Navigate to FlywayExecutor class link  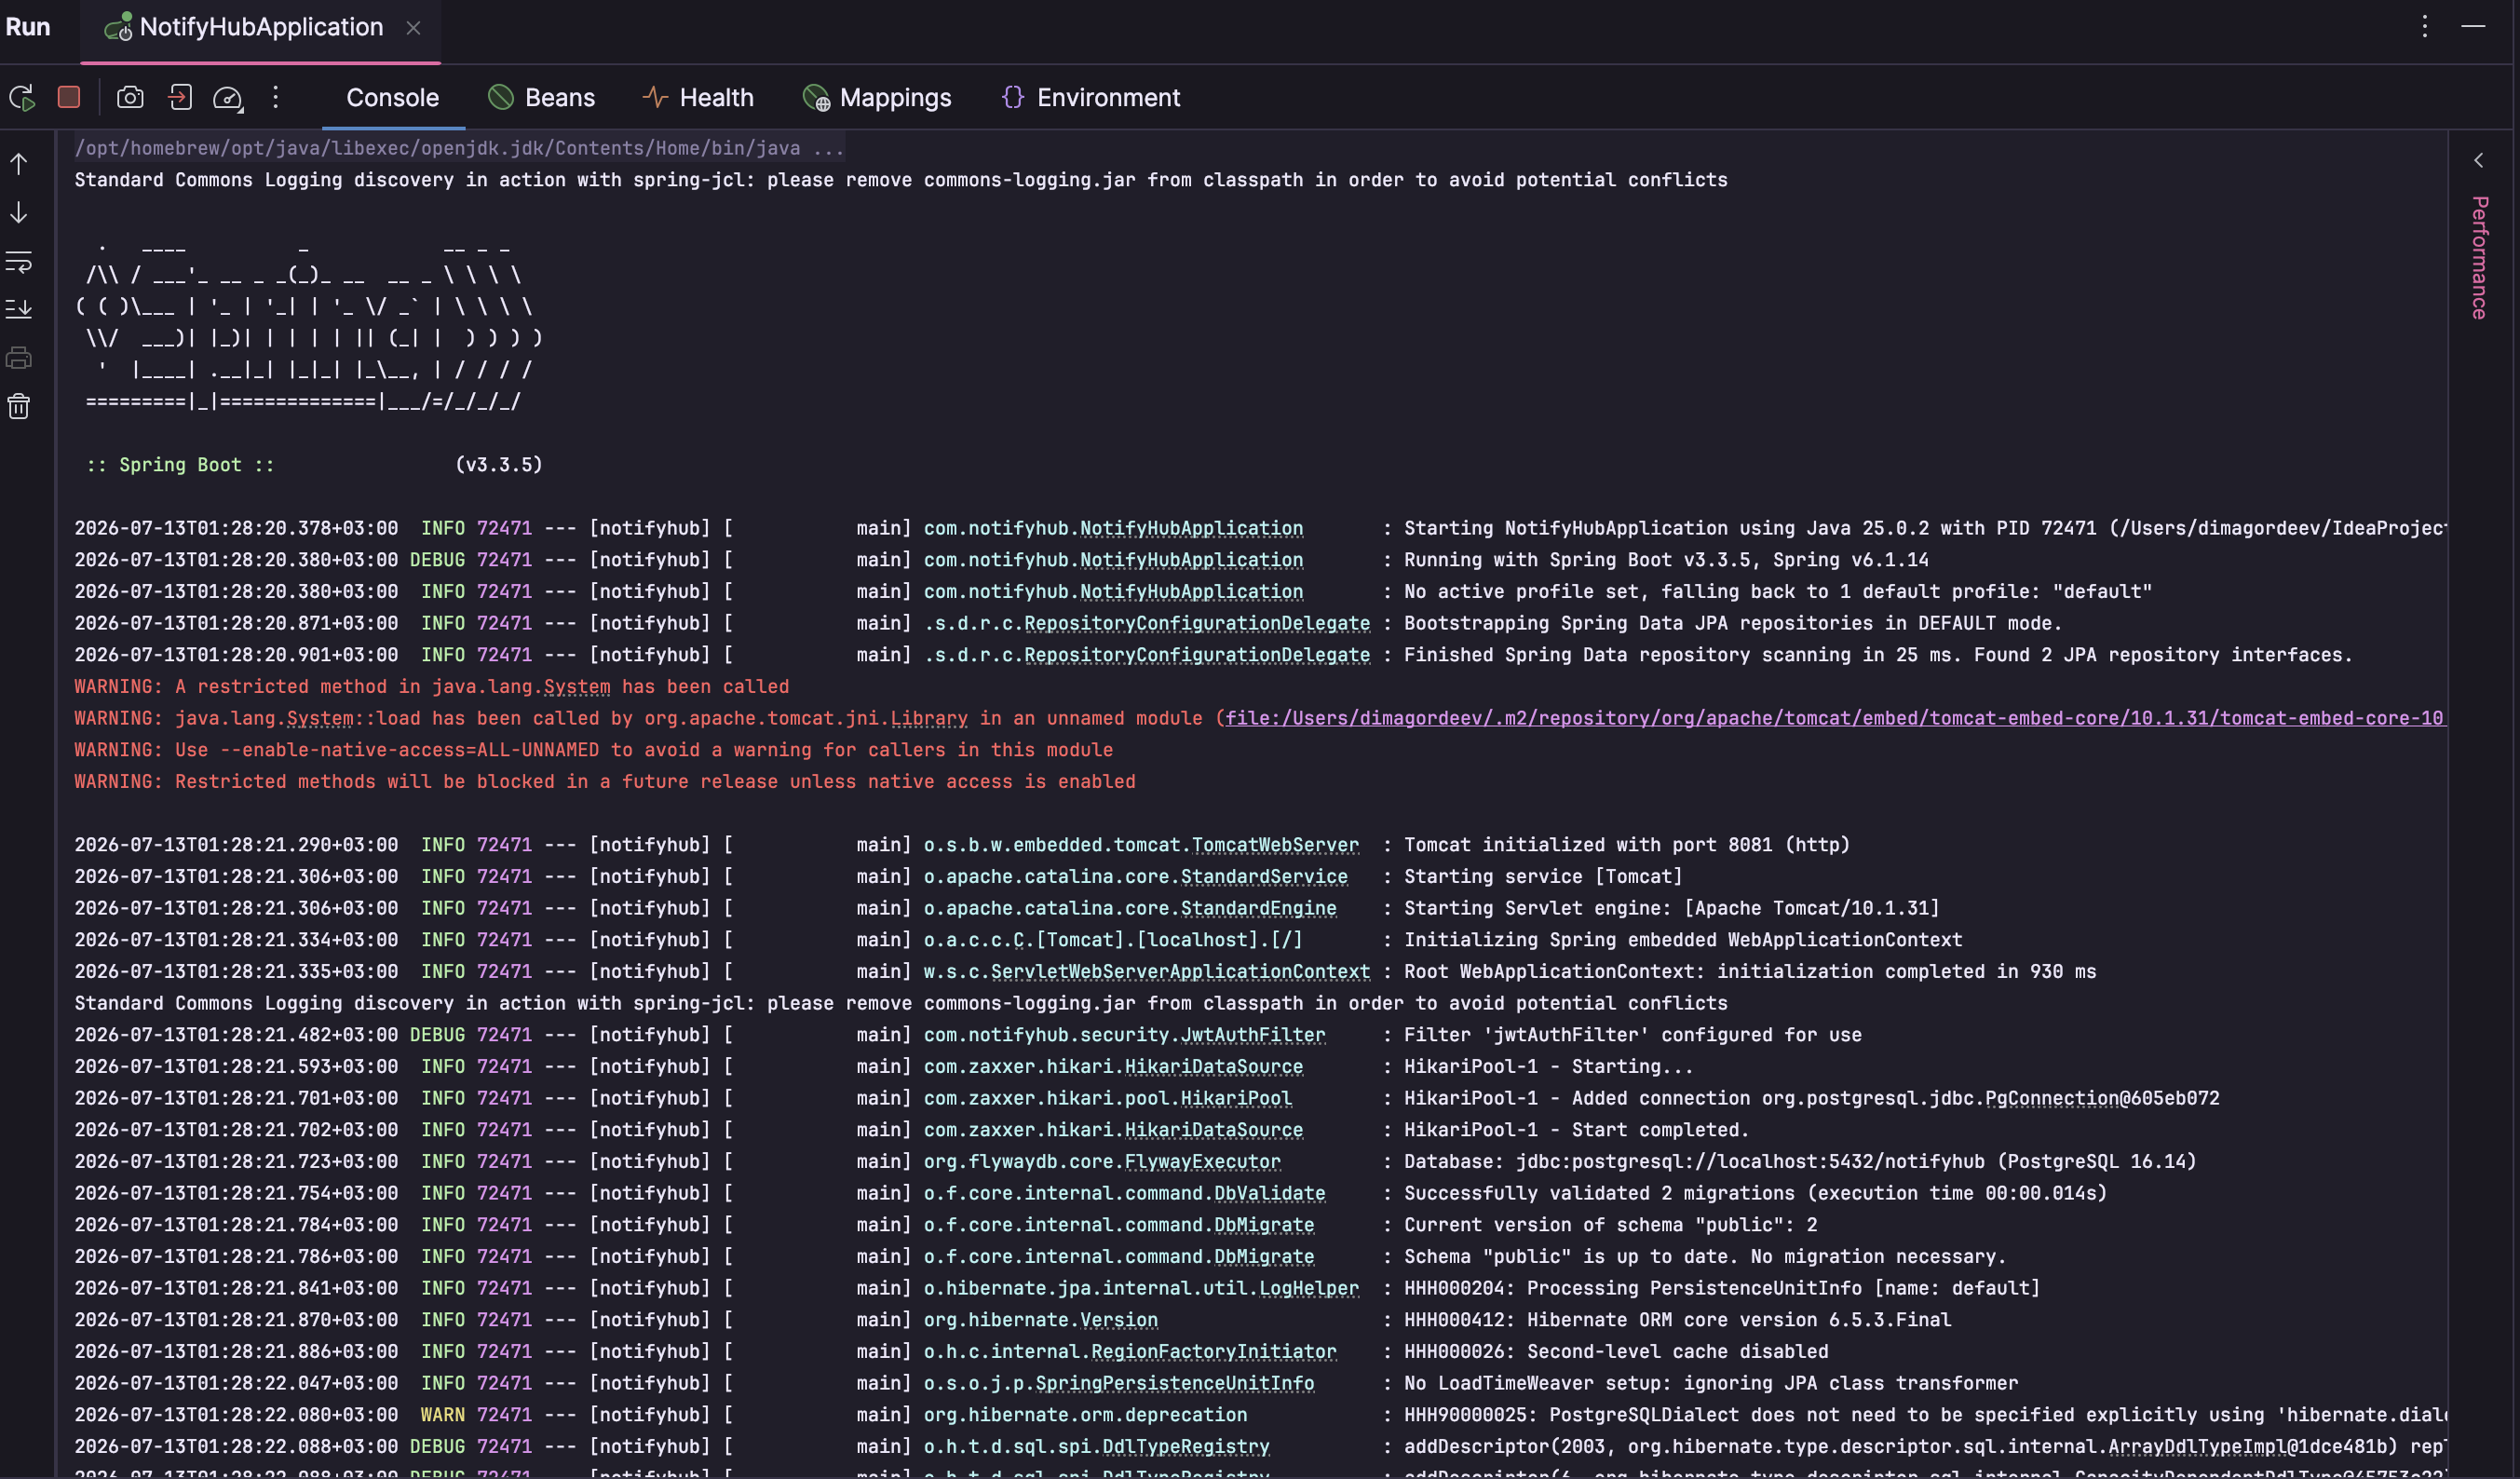point(1202,1162)
